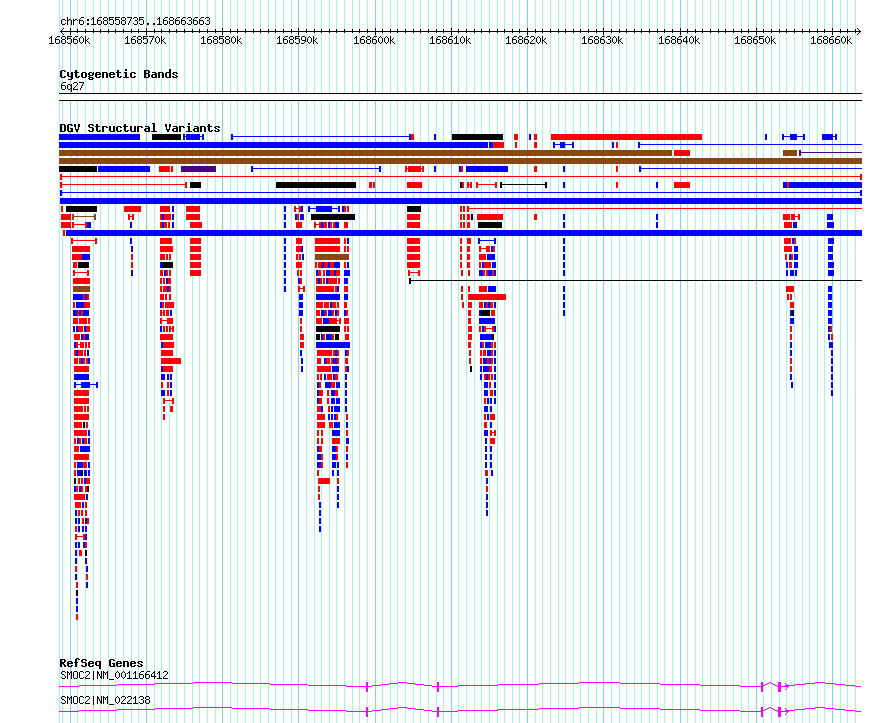
Task: Click the blue variant bar spanning 168654k to the right edge
Action: 823,185
